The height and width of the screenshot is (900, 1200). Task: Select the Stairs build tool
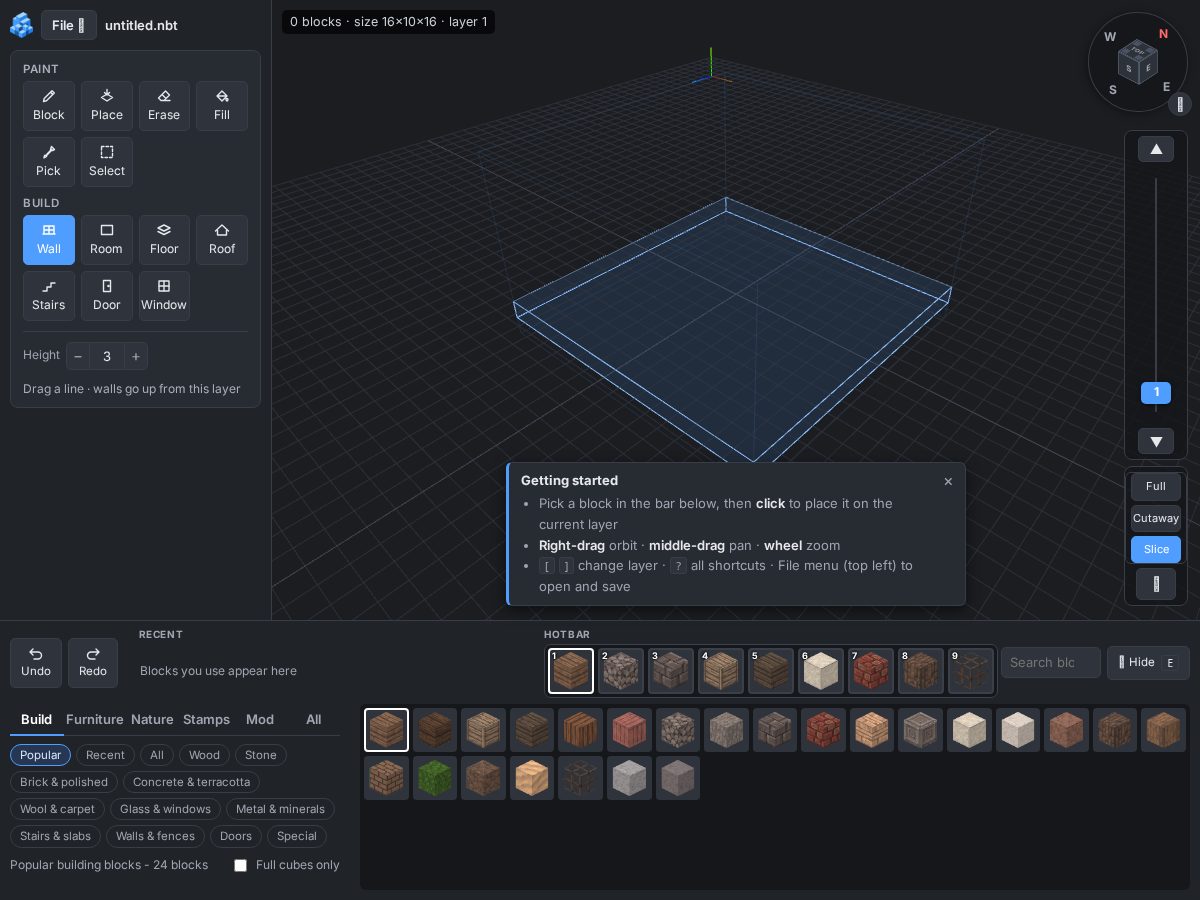click(x=49, y=296)
